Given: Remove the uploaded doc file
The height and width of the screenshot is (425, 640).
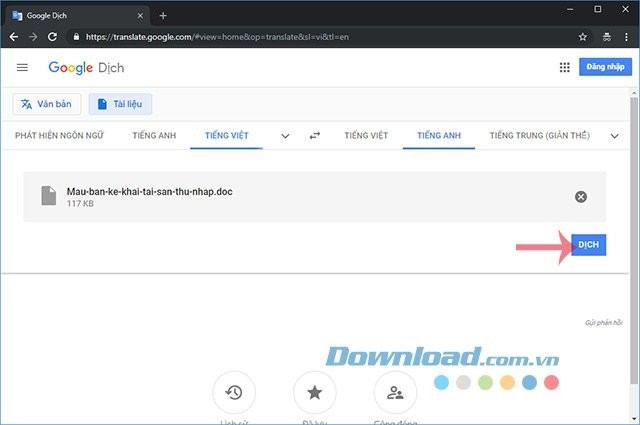Looking at the screenshot, I should tap(581, 197).
